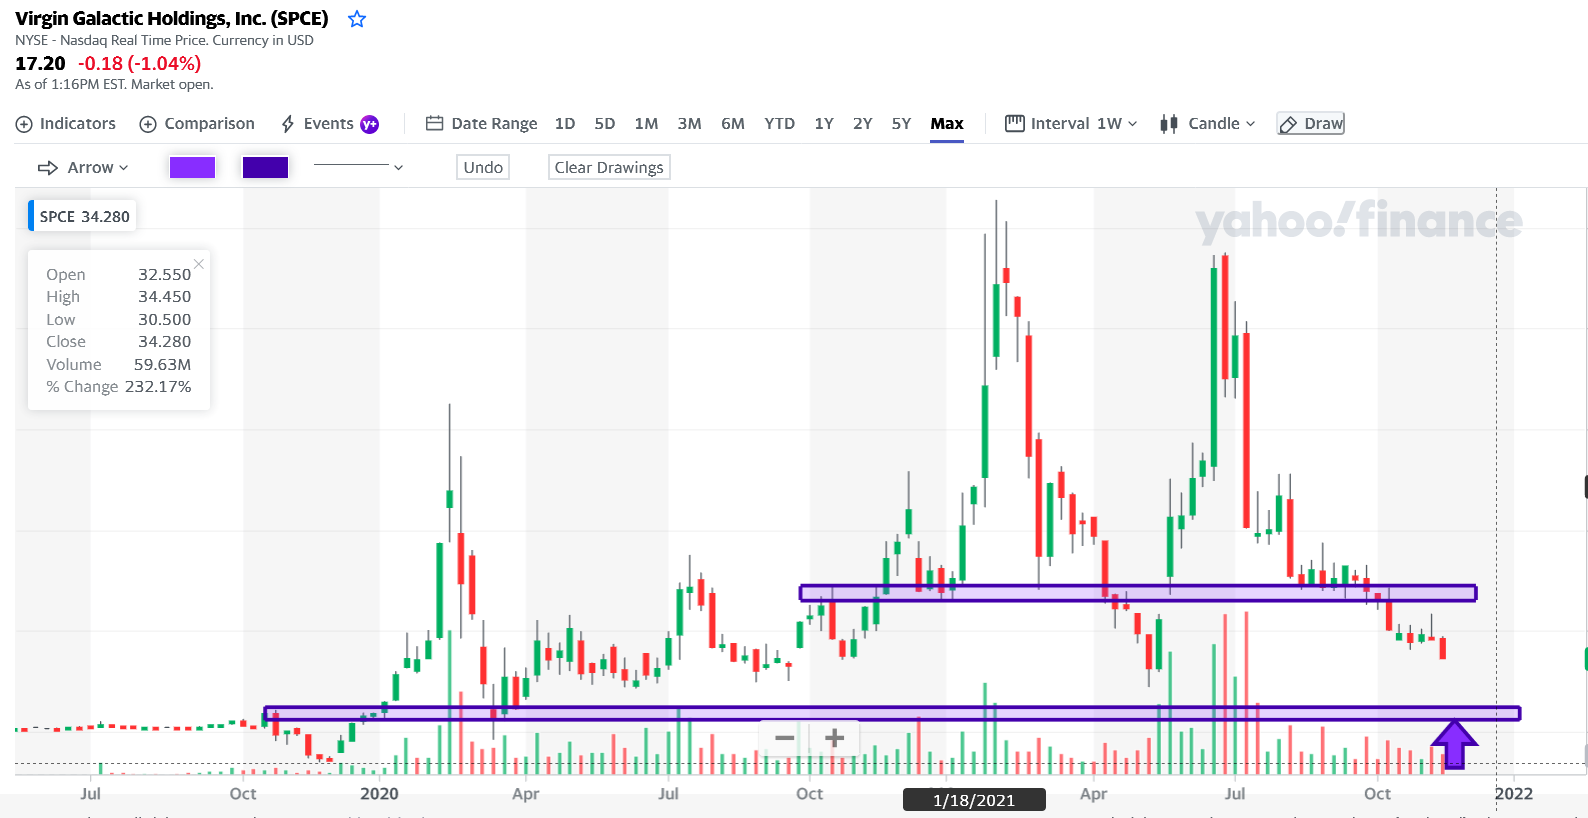Click the -0.18 (-1.04%) price change

[140, 63]
